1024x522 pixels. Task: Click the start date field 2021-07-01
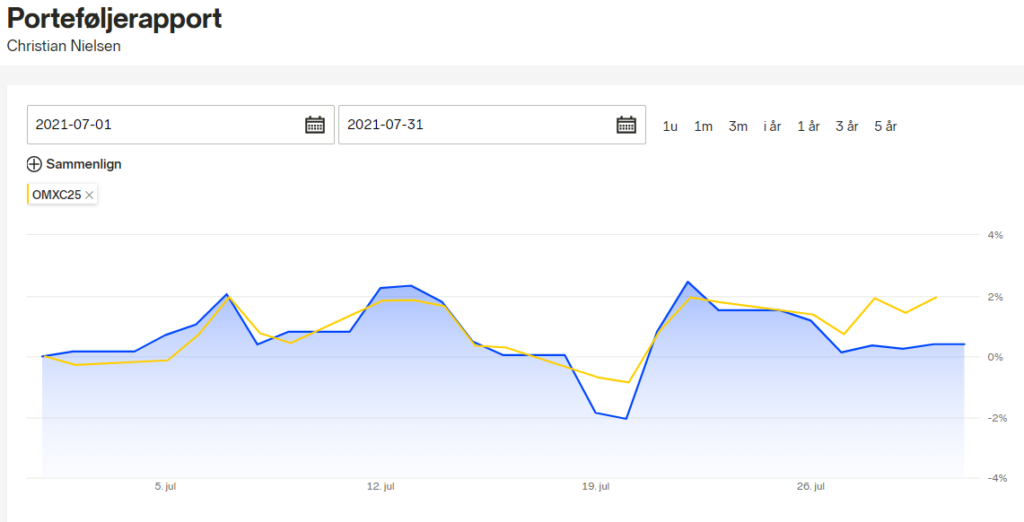(181, 124)
